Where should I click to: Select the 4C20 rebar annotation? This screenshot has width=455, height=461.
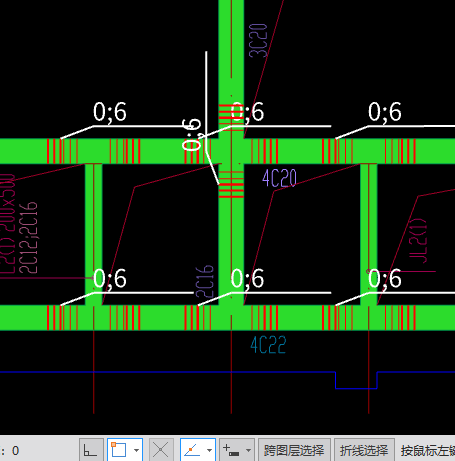click(x=279, y=178)
